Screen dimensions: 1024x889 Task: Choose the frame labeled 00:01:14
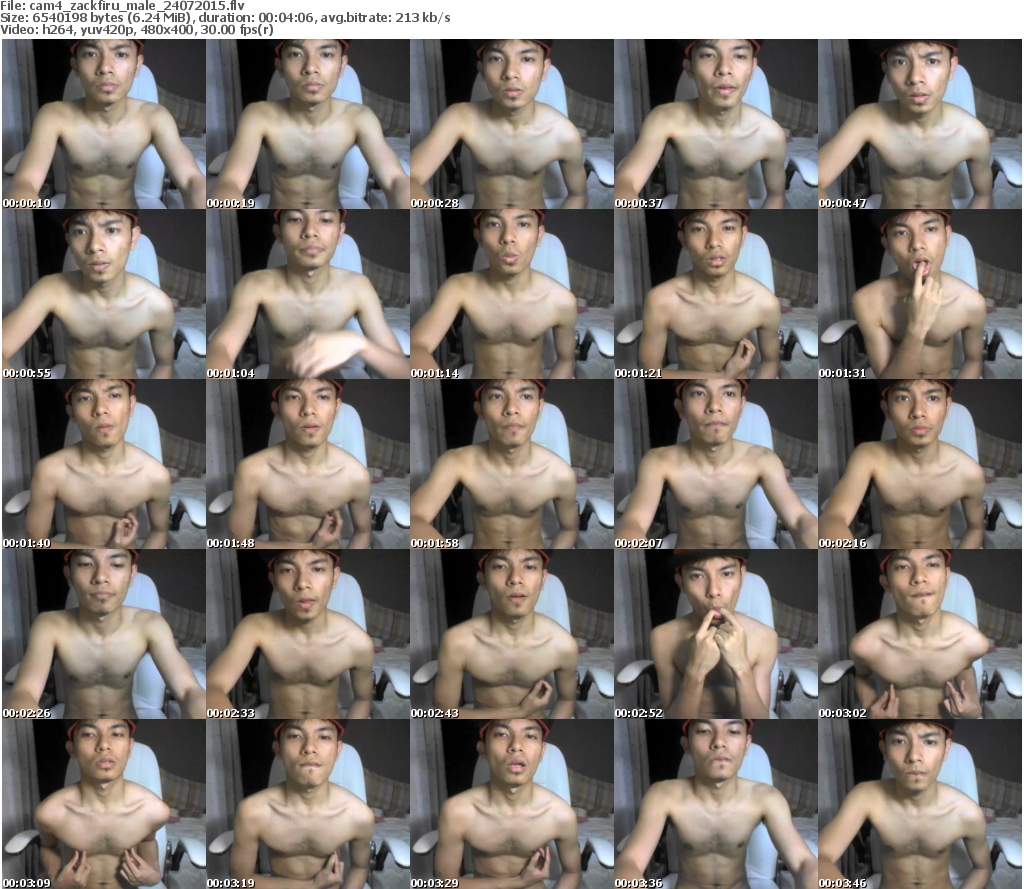point(512,294)
